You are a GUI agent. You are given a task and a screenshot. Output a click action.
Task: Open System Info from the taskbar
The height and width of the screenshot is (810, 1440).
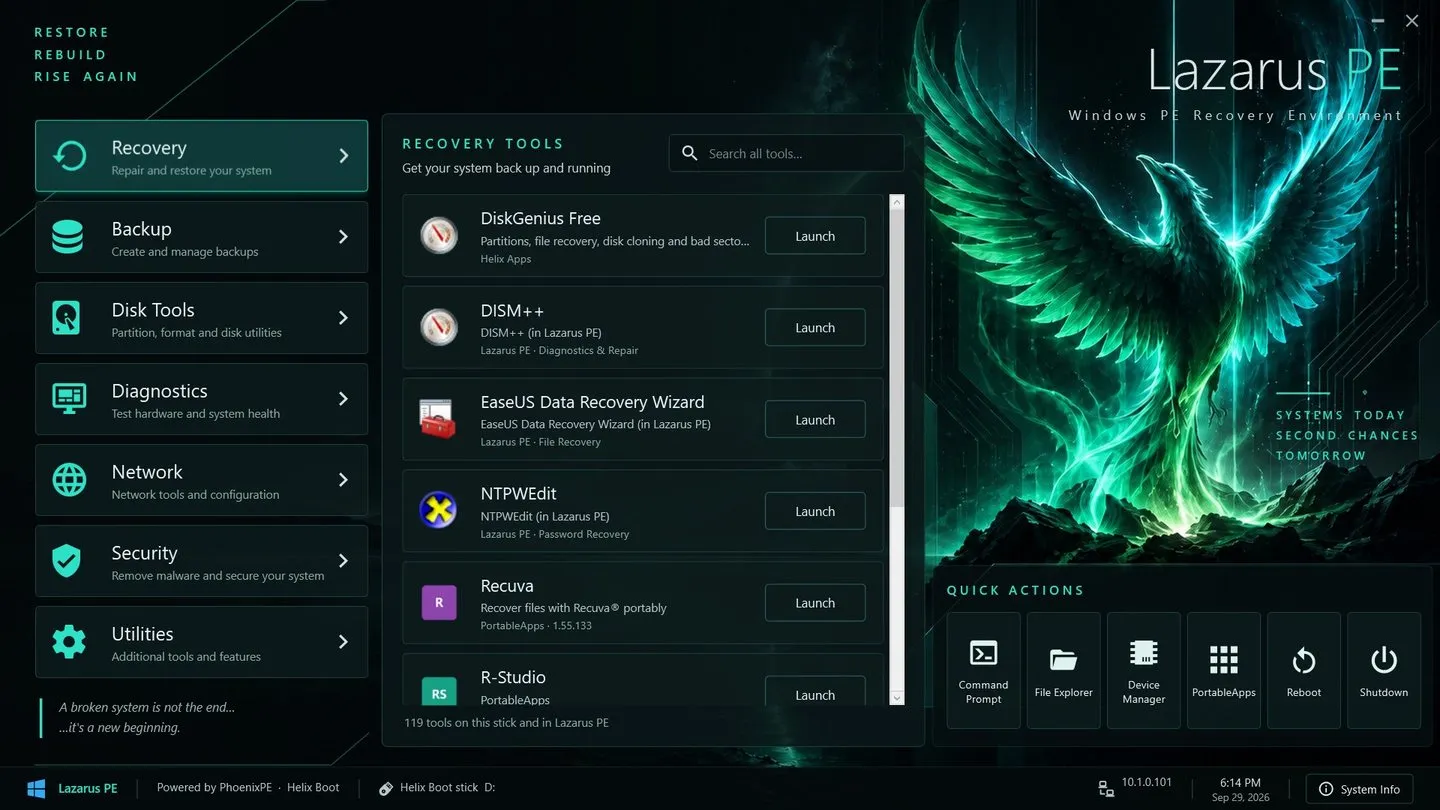(1360, 789)
